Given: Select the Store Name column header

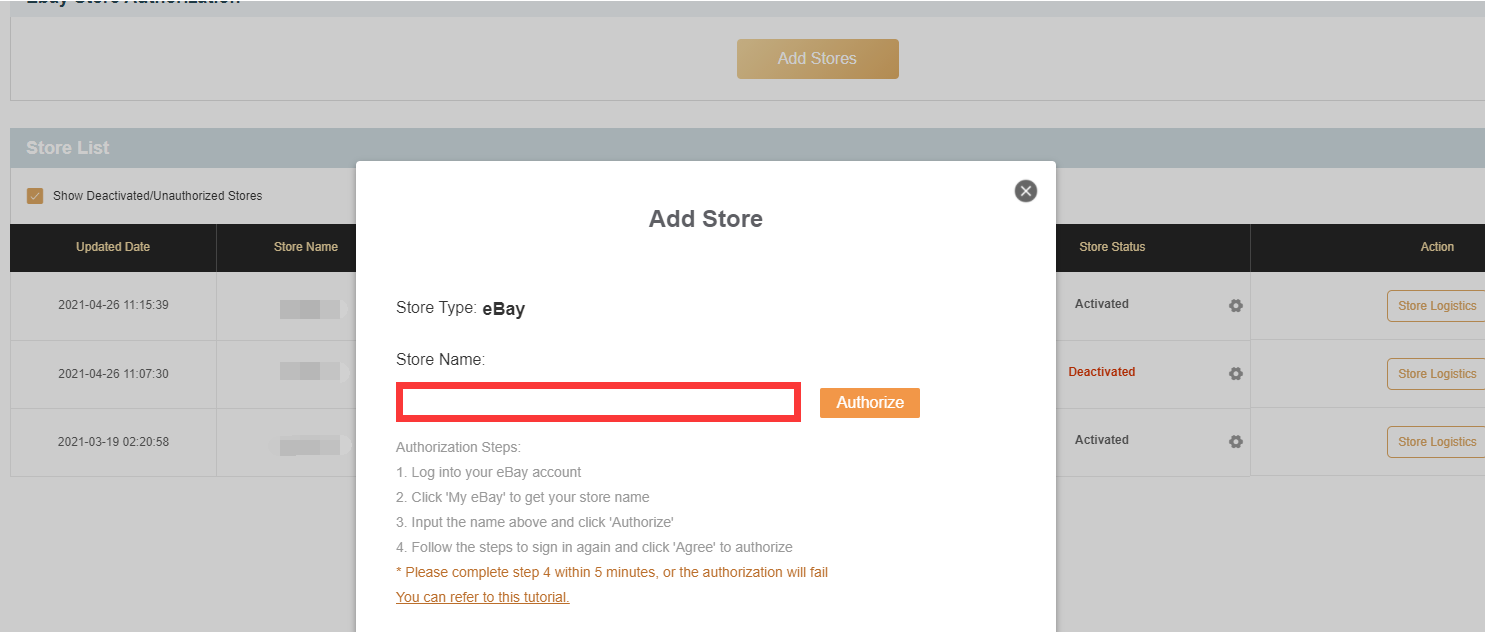Looking at the screenshot, I should pos(305,247).
